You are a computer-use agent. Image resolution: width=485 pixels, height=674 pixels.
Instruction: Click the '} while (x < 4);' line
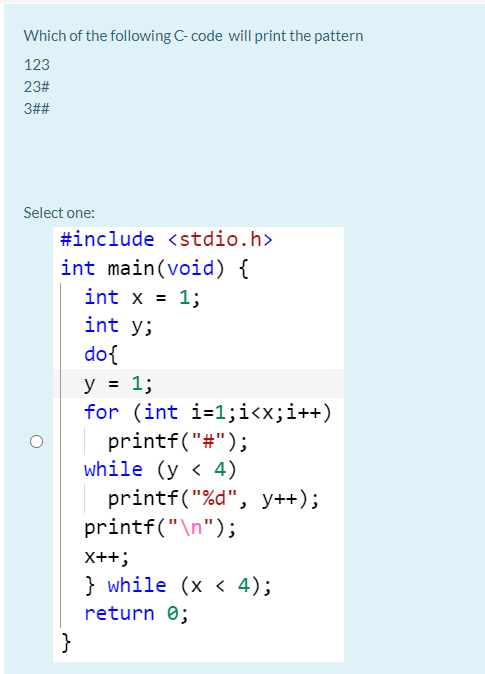178,585
